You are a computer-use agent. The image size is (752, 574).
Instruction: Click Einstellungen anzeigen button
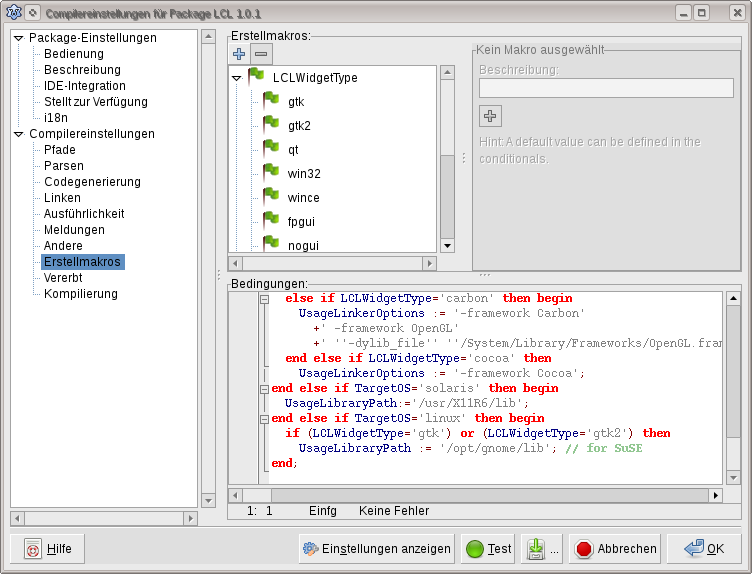(376, 548)
